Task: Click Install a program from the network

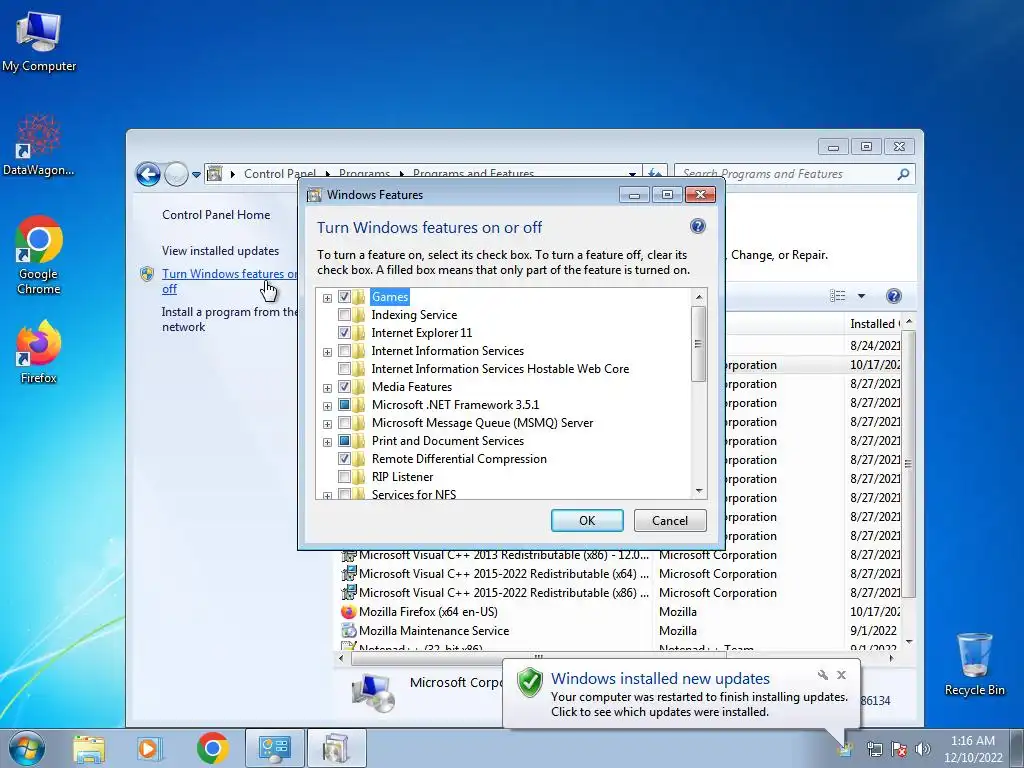Action: tap(229, 319)
